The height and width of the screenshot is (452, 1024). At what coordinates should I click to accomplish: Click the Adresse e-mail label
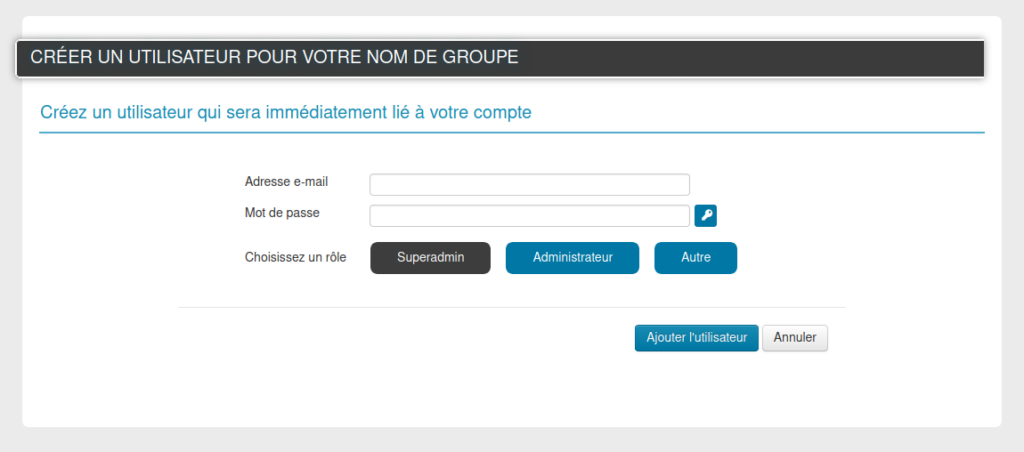pyautogui.click(x=286, y=182)
